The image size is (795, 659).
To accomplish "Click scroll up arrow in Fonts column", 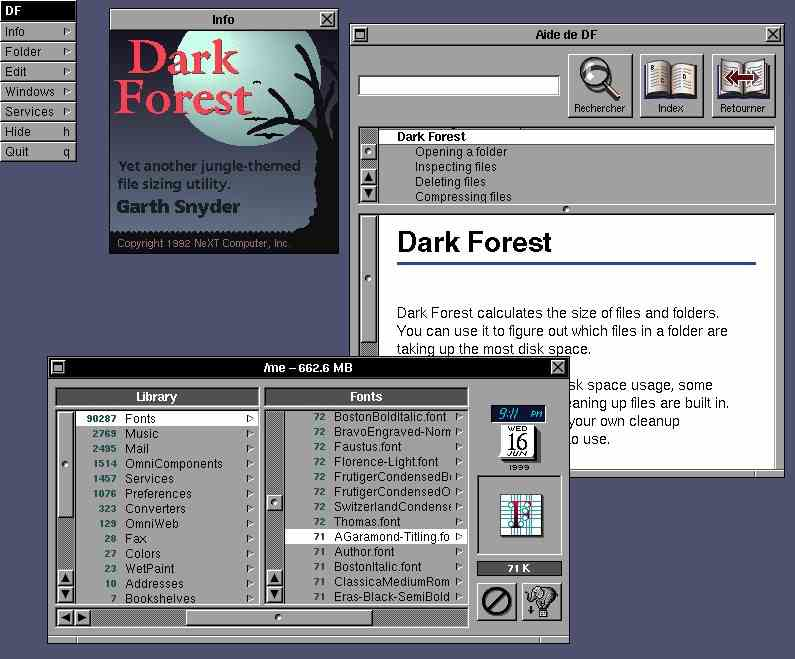I will click(x=274, y=577).
